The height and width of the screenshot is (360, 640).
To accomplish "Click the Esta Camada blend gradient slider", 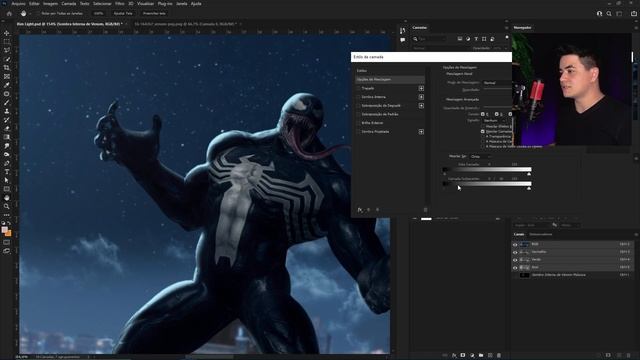I will tap(487, 169).
